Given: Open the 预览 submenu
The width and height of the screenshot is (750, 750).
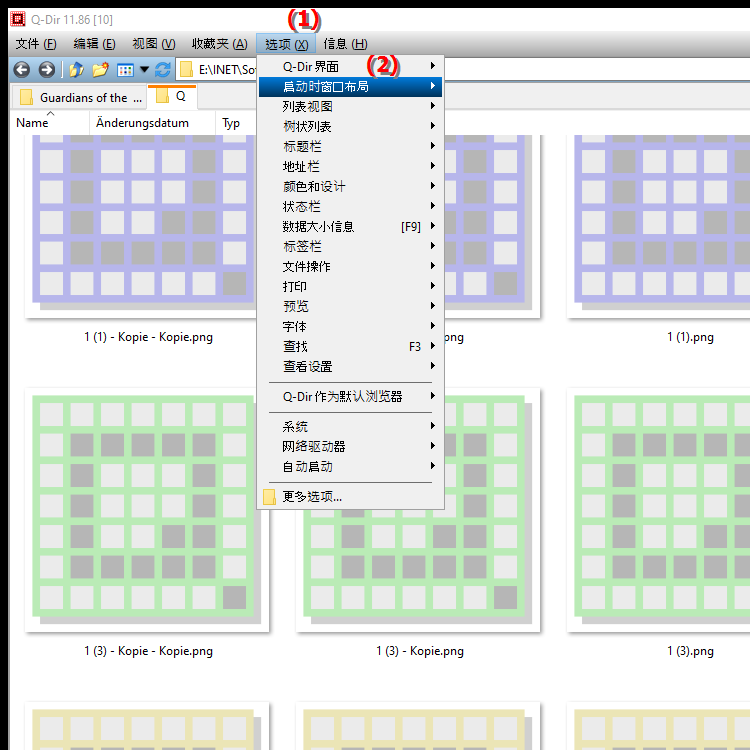Looking at the screenshot, I should pos(350,306).
